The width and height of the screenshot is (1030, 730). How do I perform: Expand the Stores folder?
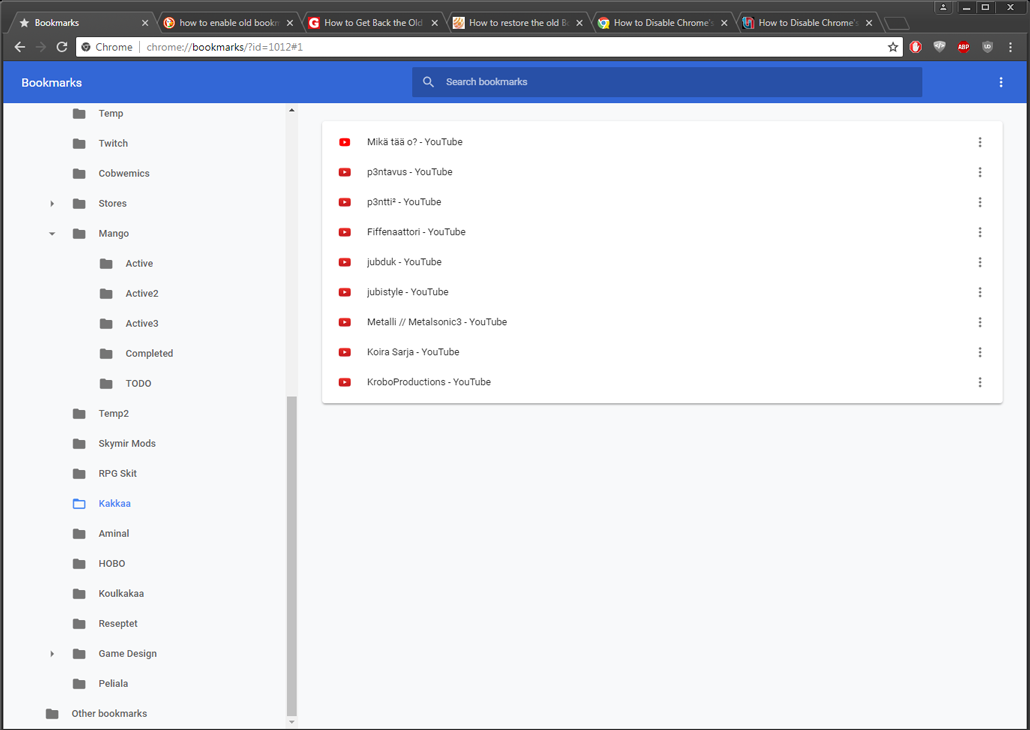click(x=52, y=204)
